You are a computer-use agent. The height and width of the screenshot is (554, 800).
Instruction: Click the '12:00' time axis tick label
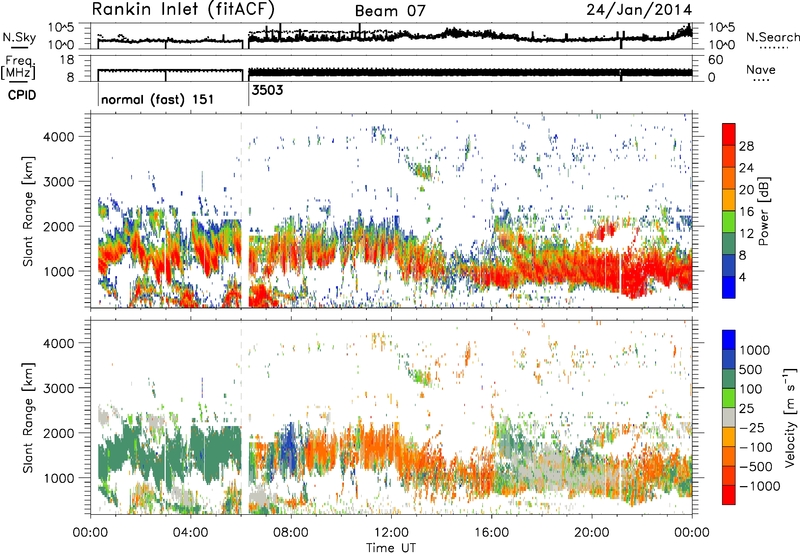pos(391,532)
